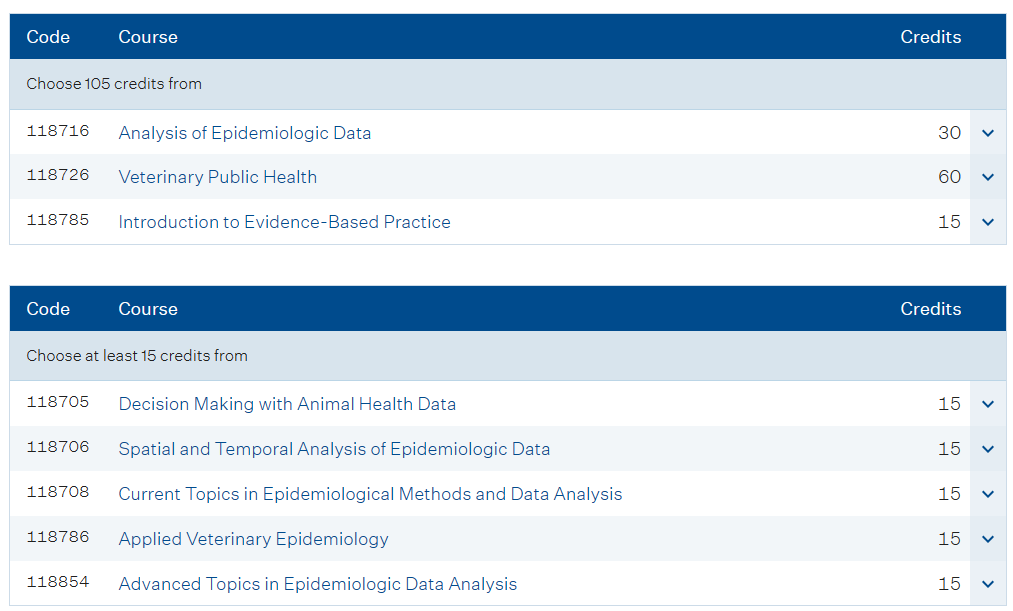Open Decision Making with Animal Health Data link
This screenshot has height=611, width=1013.
coord(287,404)
